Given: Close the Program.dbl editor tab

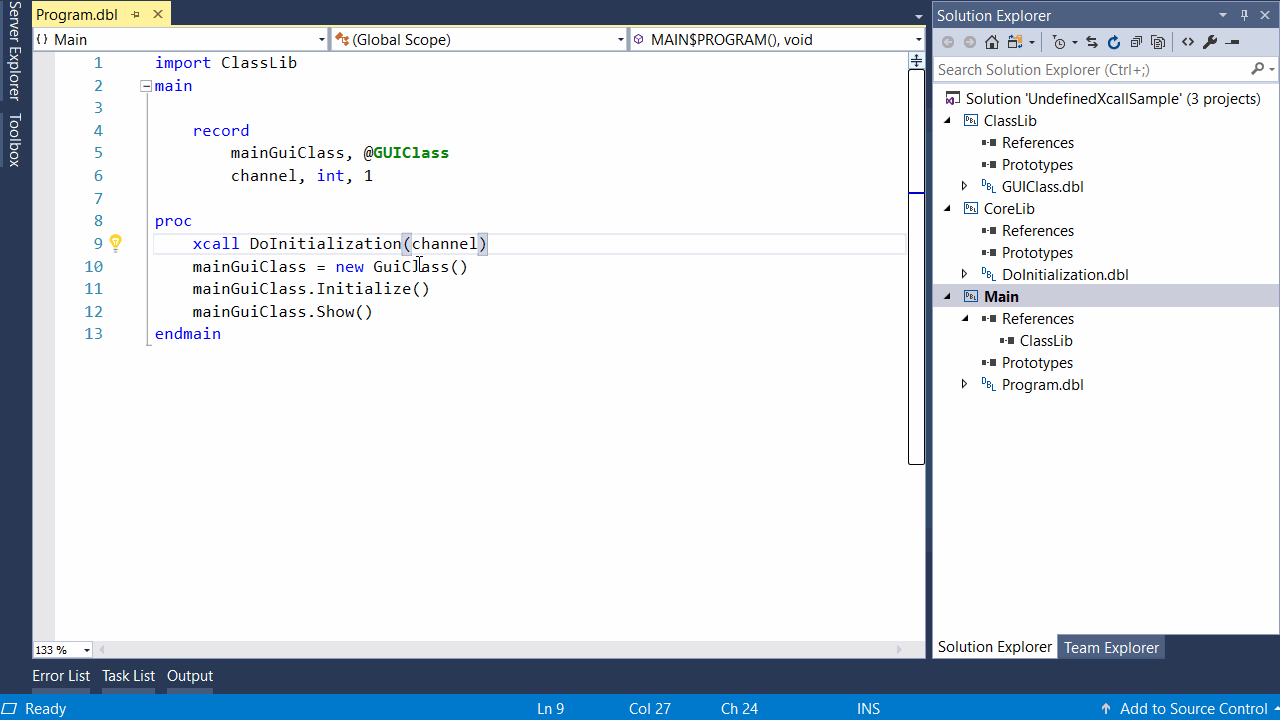Looking at the screenshot, I should pyautogui.click(x=158, y=15).
